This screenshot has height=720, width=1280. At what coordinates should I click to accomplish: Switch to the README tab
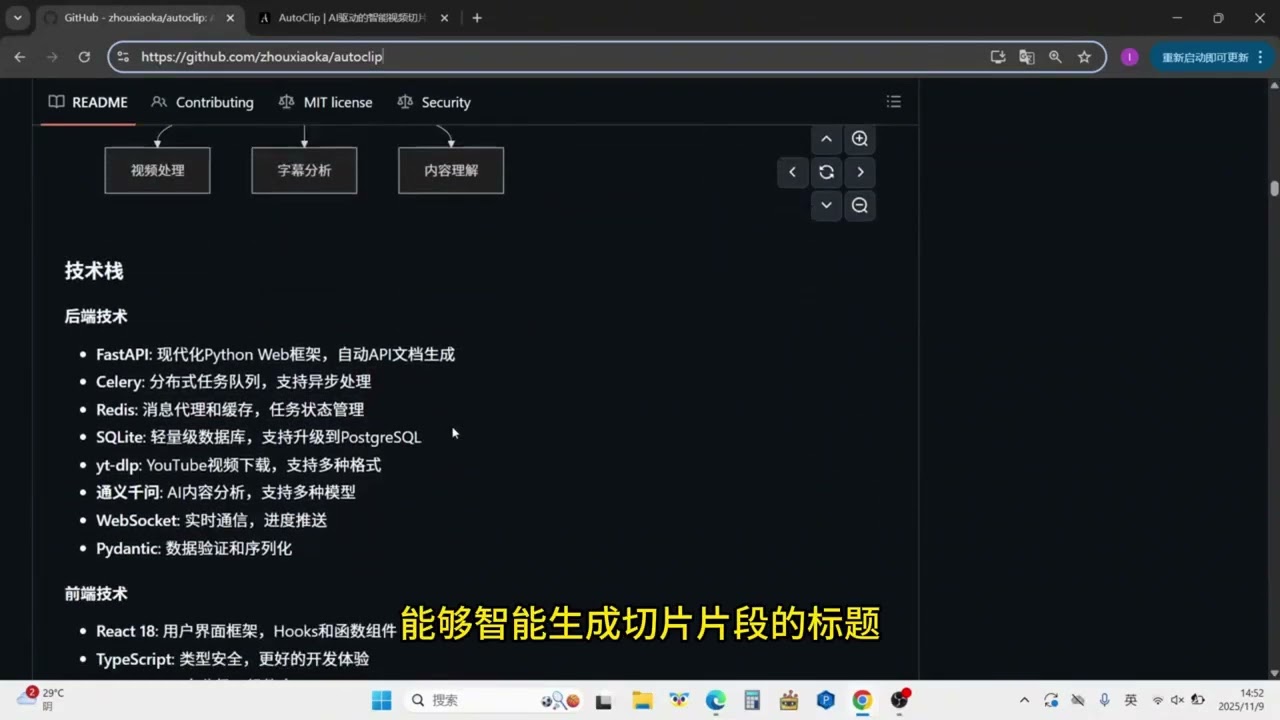[x=89, y=102]
